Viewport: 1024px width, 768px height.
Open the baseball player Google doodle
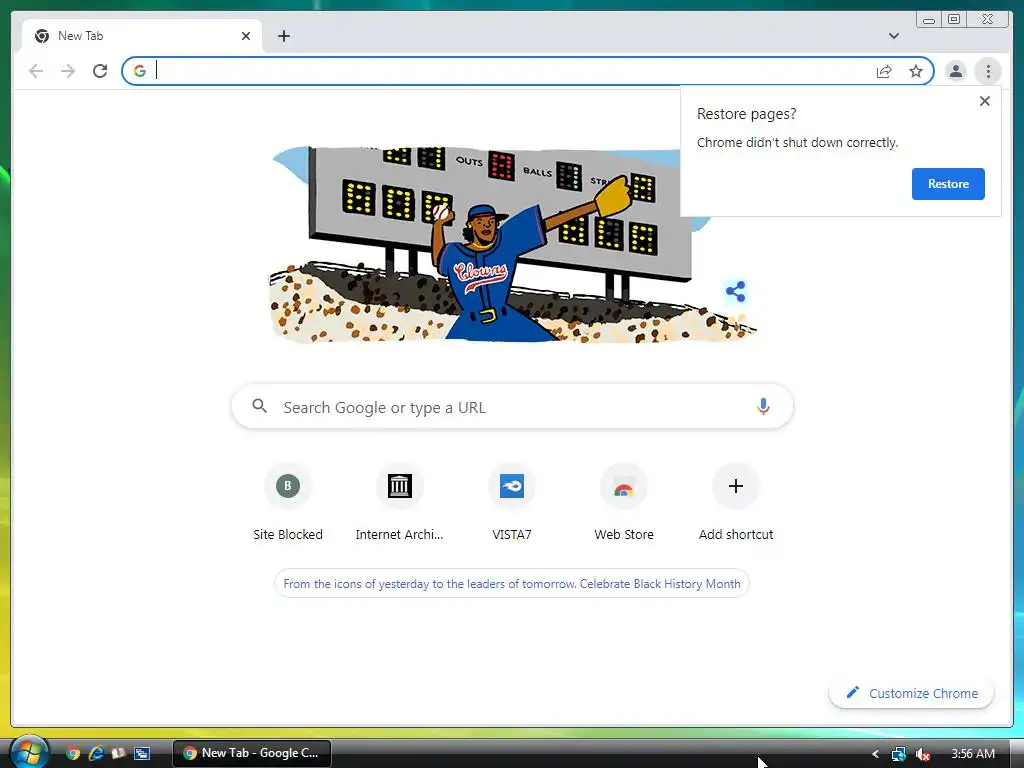click(x=513, y=244)
